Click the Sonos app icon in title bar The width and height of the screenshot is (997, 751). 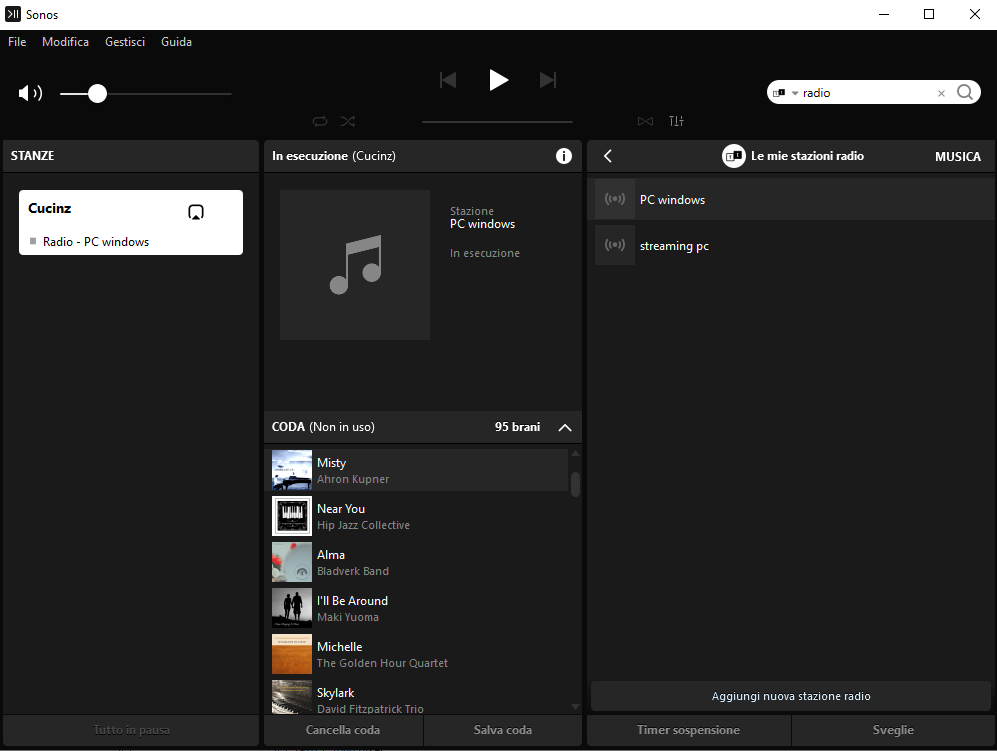[13, 14]
